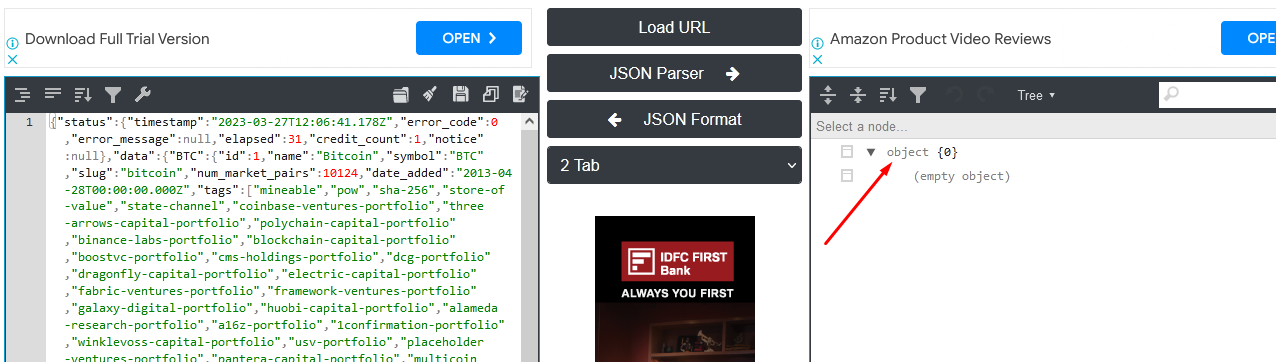Image resolution: width=1276 pixels, height=362 pixels.
Task: Click the open file folder icon
Action: pyautogui.click(x=401, y=95)
